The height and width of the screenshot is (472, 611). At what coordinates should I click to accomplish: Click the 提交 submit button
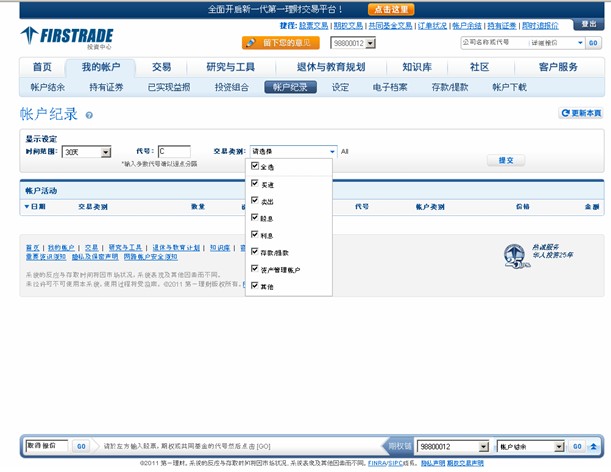[x=506, y=160]
